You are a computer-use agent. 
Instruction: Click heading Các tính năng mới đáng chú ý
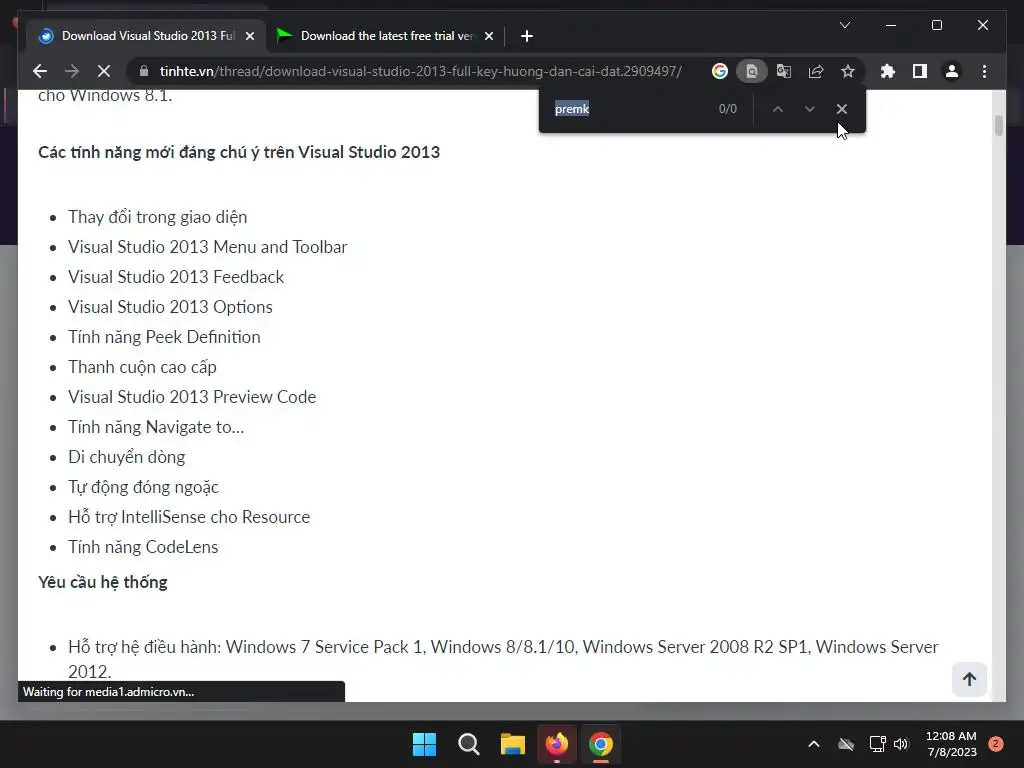coord(239,152)
